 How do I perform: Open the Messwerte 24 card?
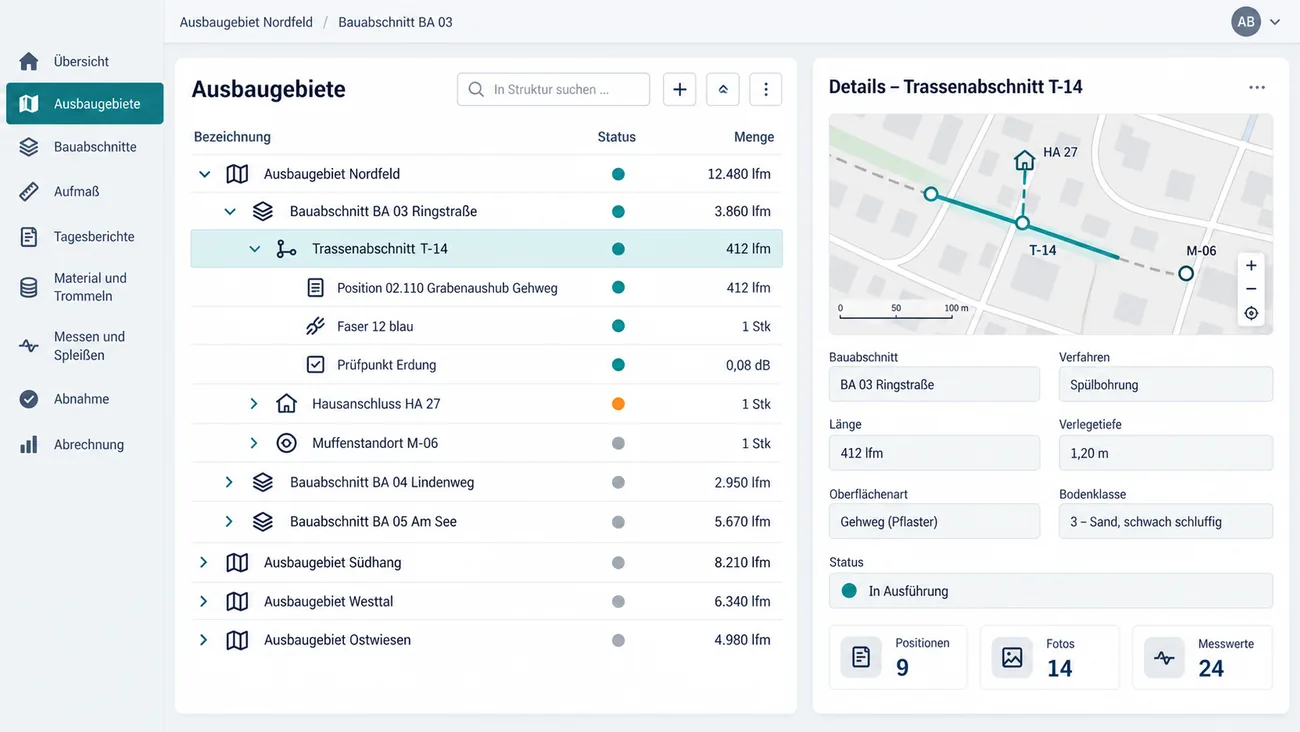[x=1202, y=657]
